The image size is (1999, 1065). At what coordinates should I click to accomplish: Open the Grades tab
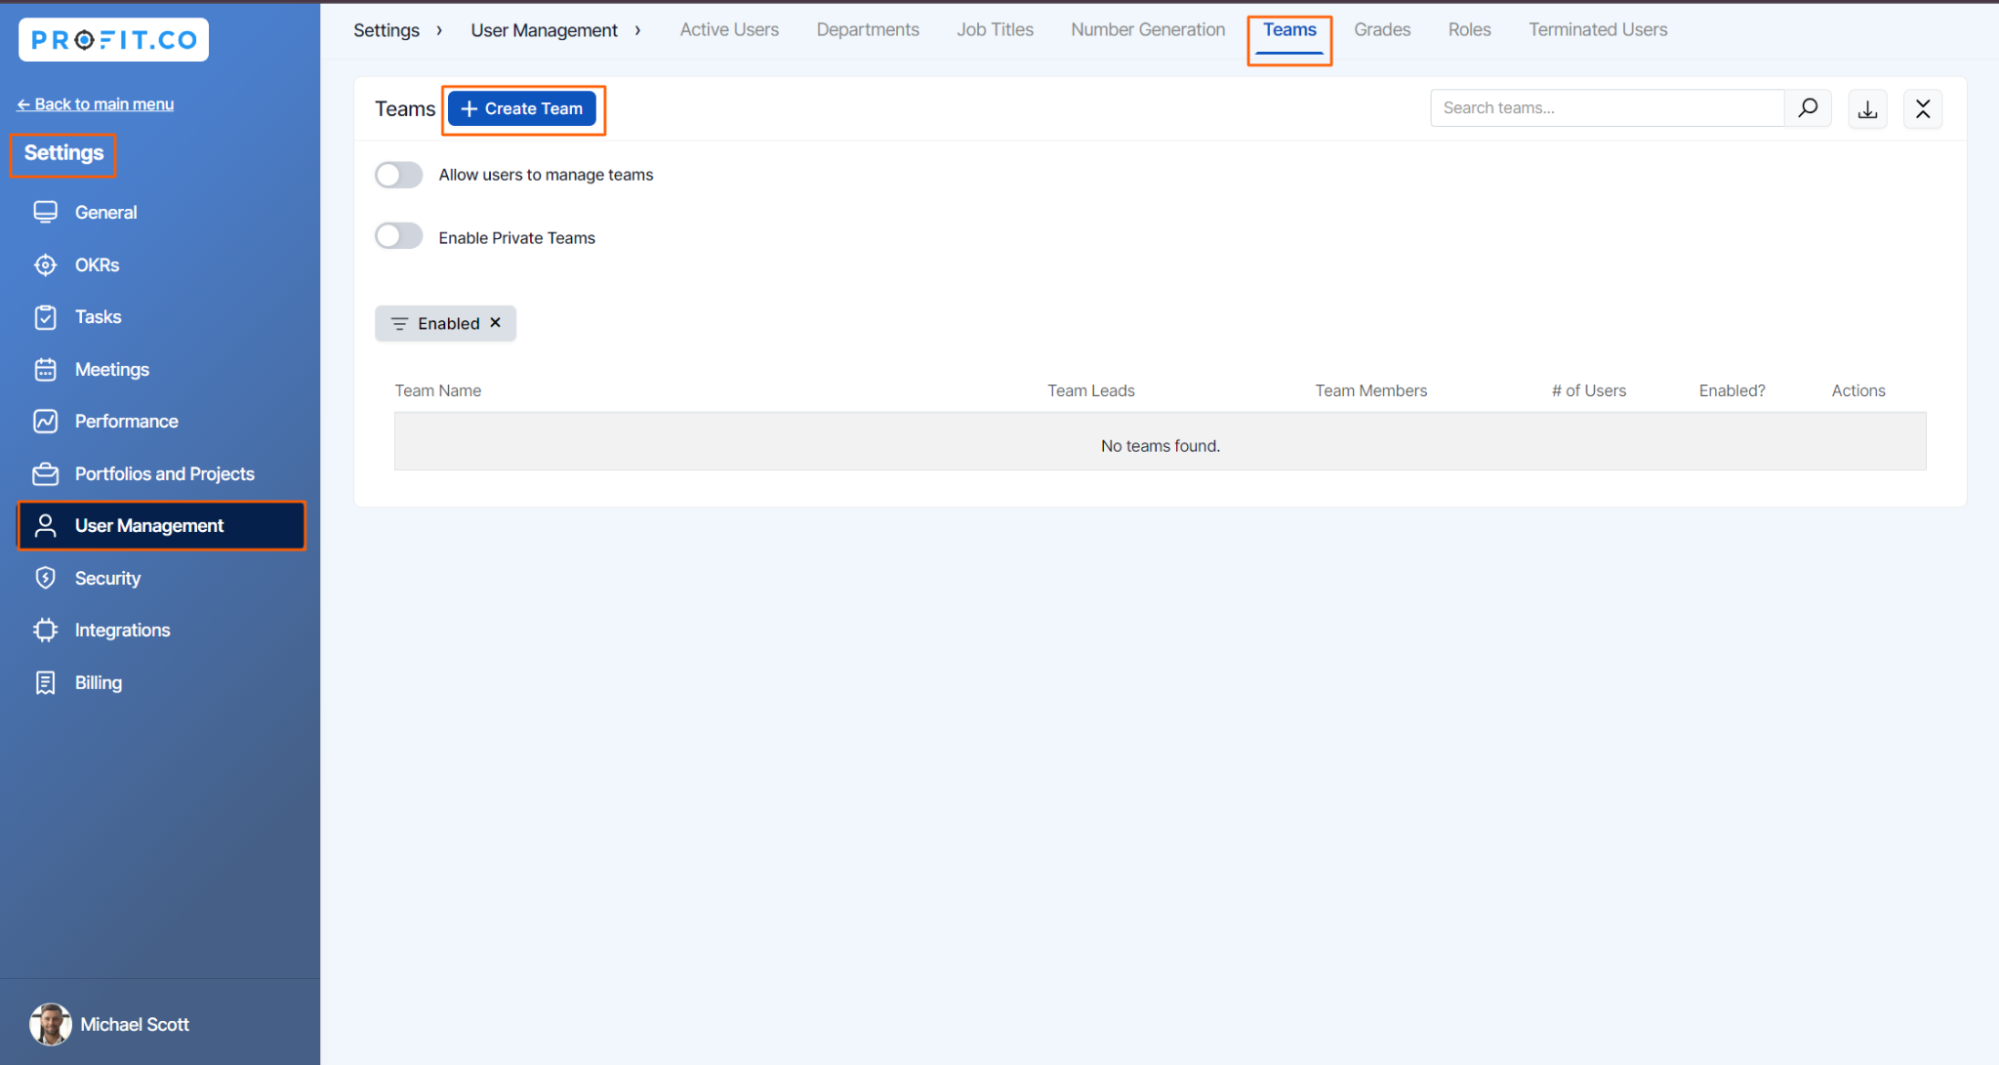coord(1382,30)
